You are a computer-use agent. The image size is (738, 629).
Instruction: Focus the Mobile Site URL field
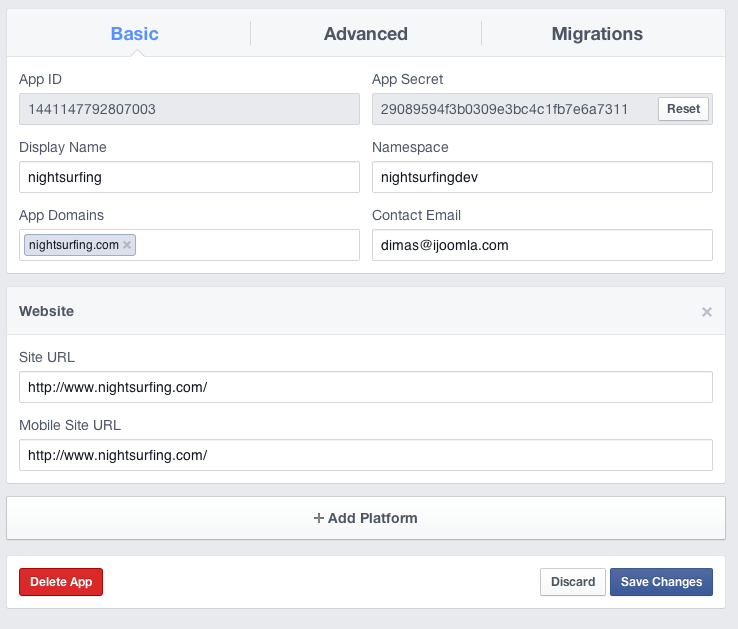[x=366, y=455]
